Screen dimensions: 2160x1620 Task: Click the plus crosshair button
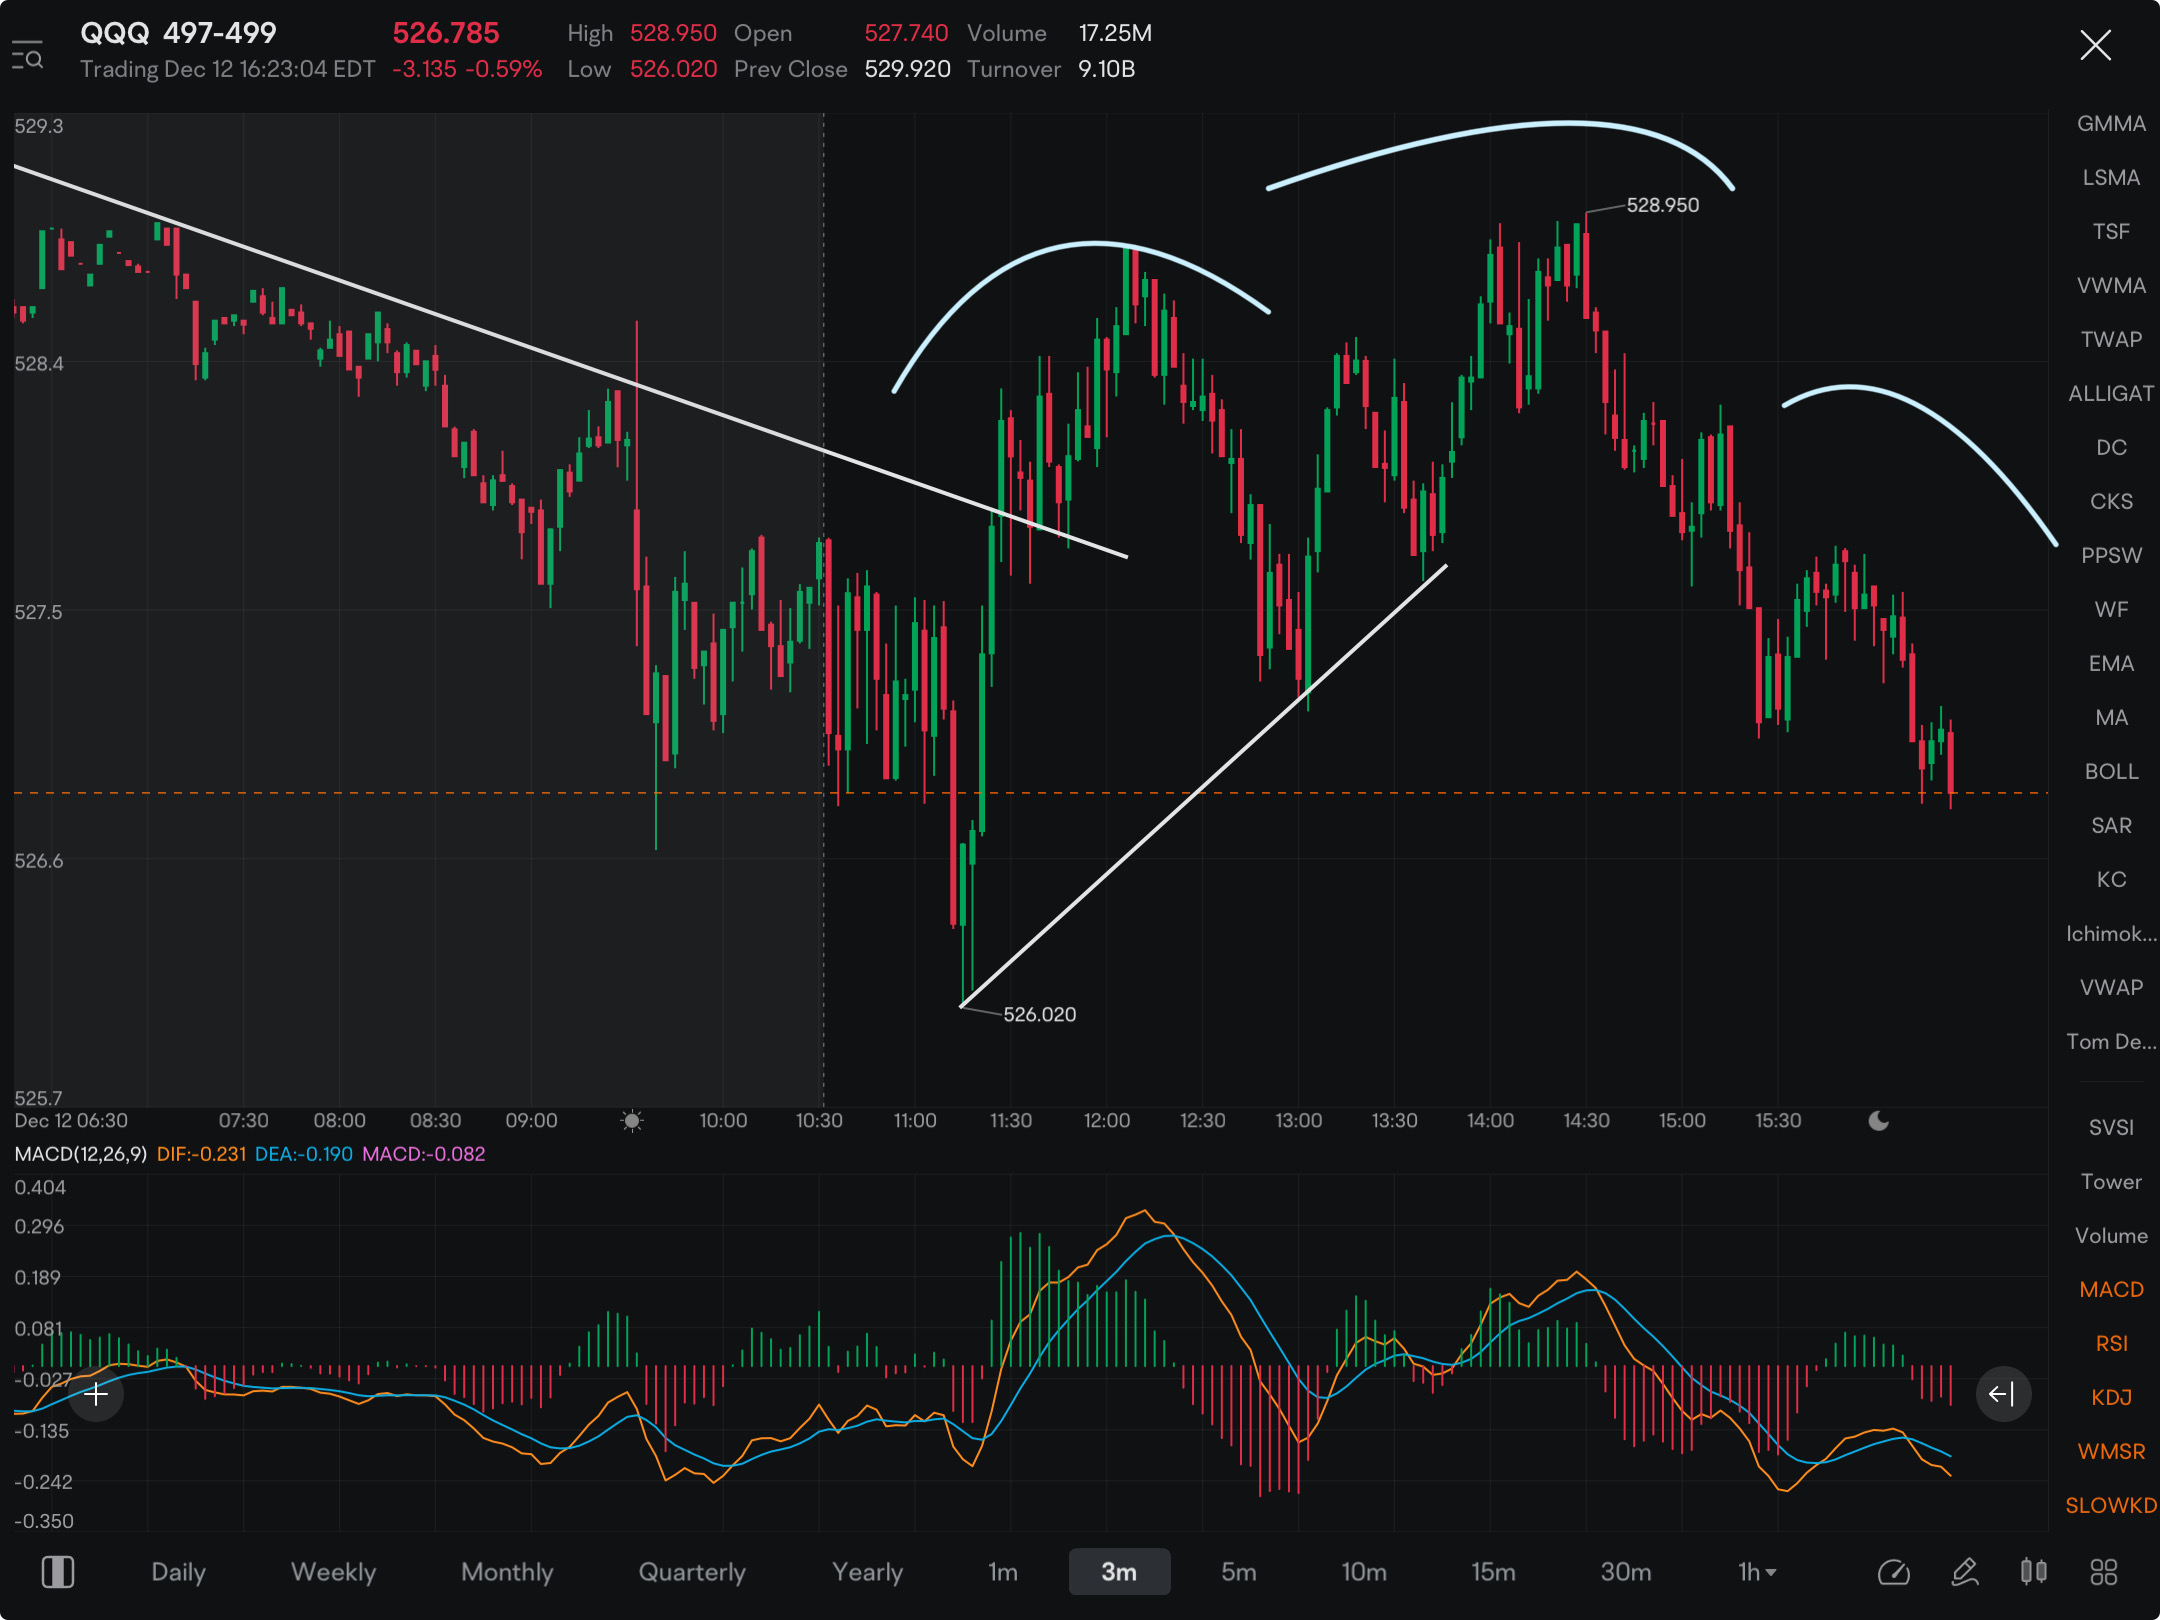[96, 1394]
